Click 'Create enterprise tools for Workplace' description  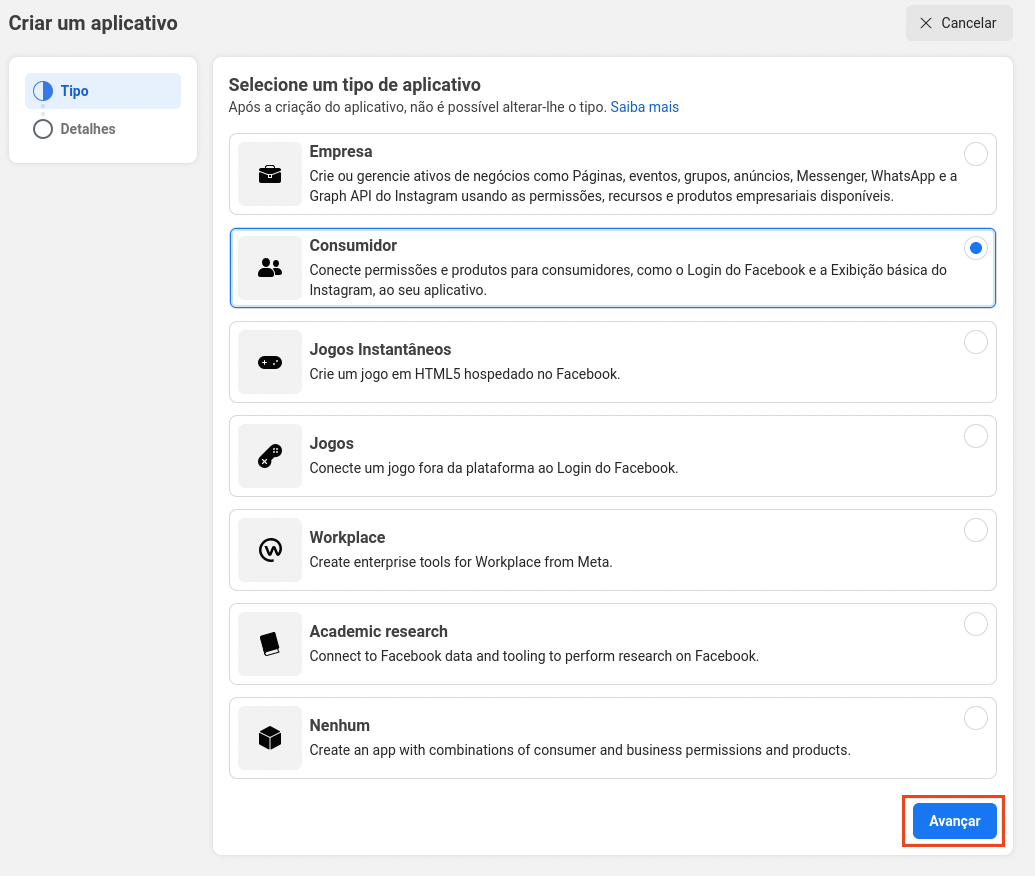tap(461, 562)
